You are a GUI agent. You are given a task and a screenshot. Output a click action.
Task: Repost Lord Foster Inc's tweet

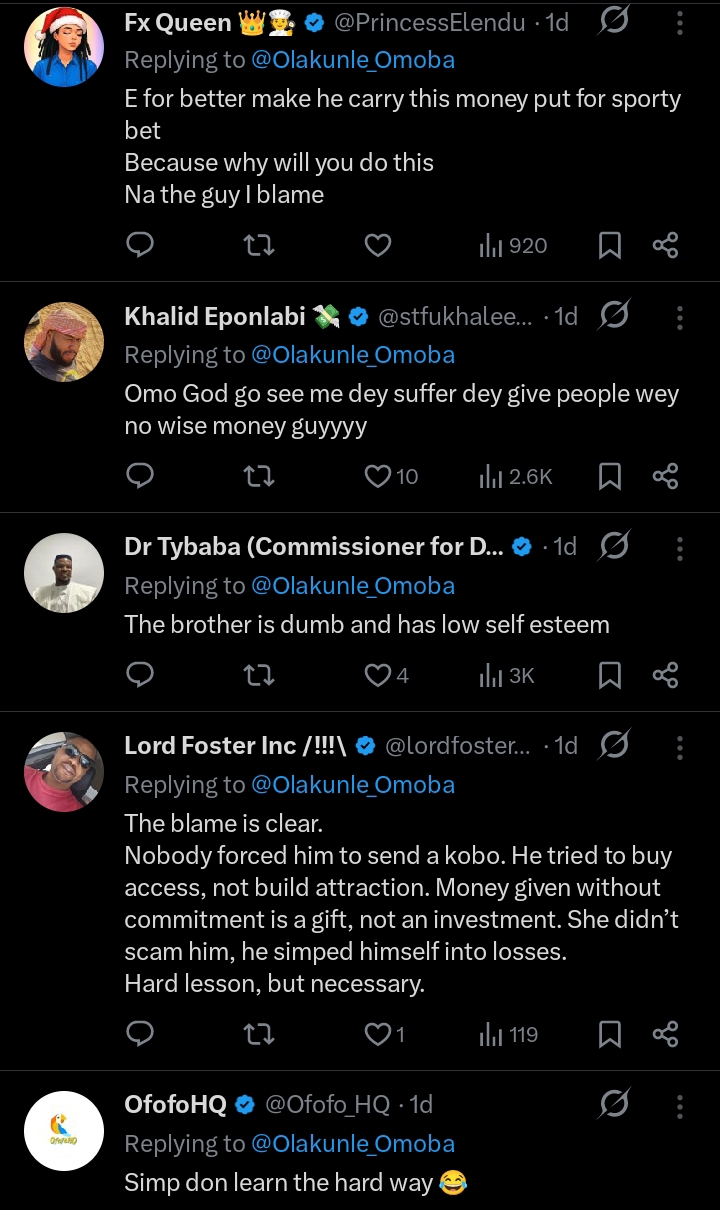click(x=260, y=1034)
